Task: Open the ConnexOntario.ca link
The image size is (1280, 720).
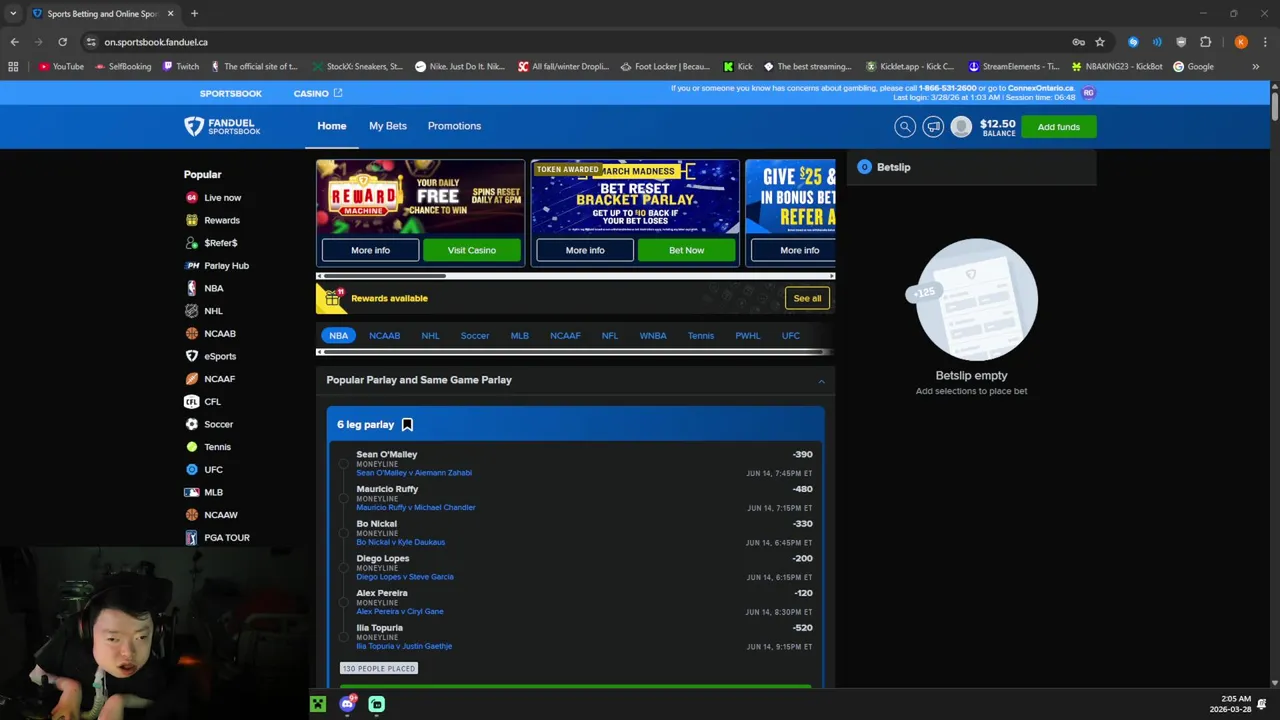Action: [x=1040, y=88]
